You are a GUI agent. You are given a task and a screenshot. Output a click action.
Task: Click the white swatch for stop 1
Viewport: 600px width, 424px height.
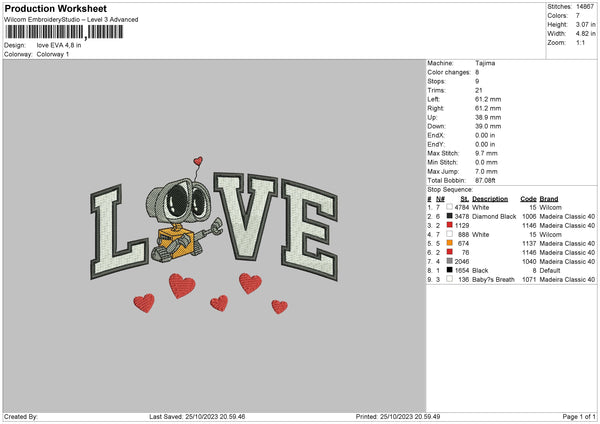tap(450, 207)
